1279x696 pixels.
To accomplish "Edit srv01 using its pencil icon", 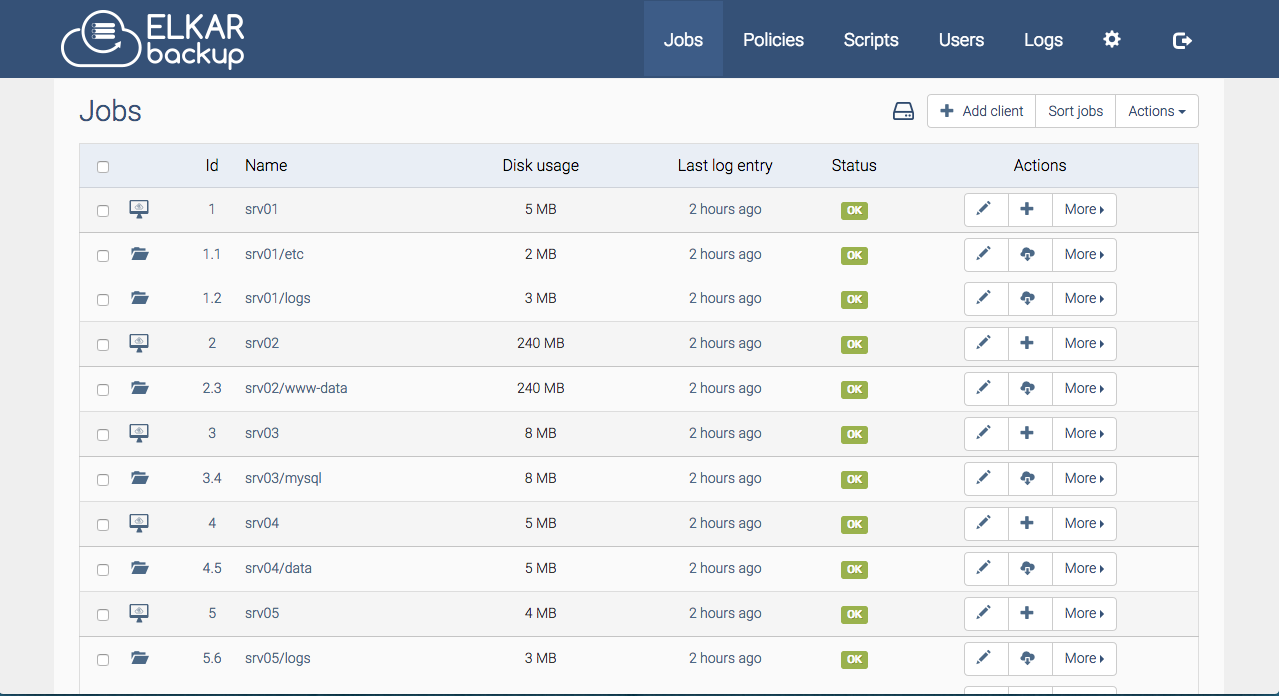I will click(985, 209).
